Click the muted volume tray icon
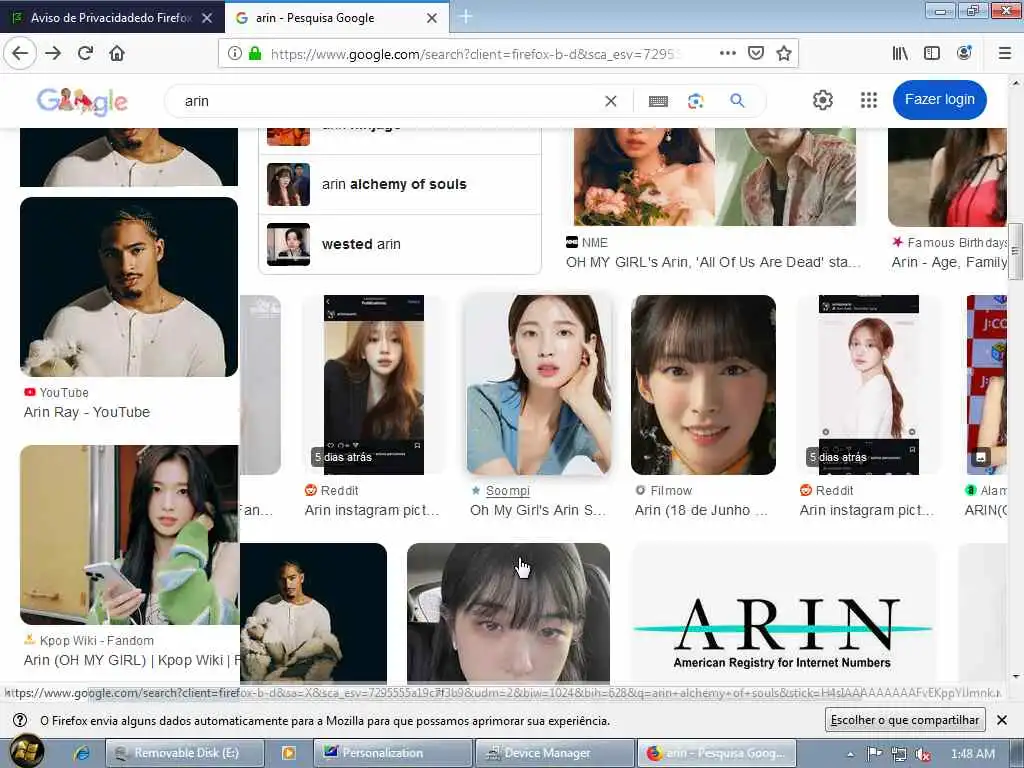This screenshot has height=768, width=1024. point(923,754)
